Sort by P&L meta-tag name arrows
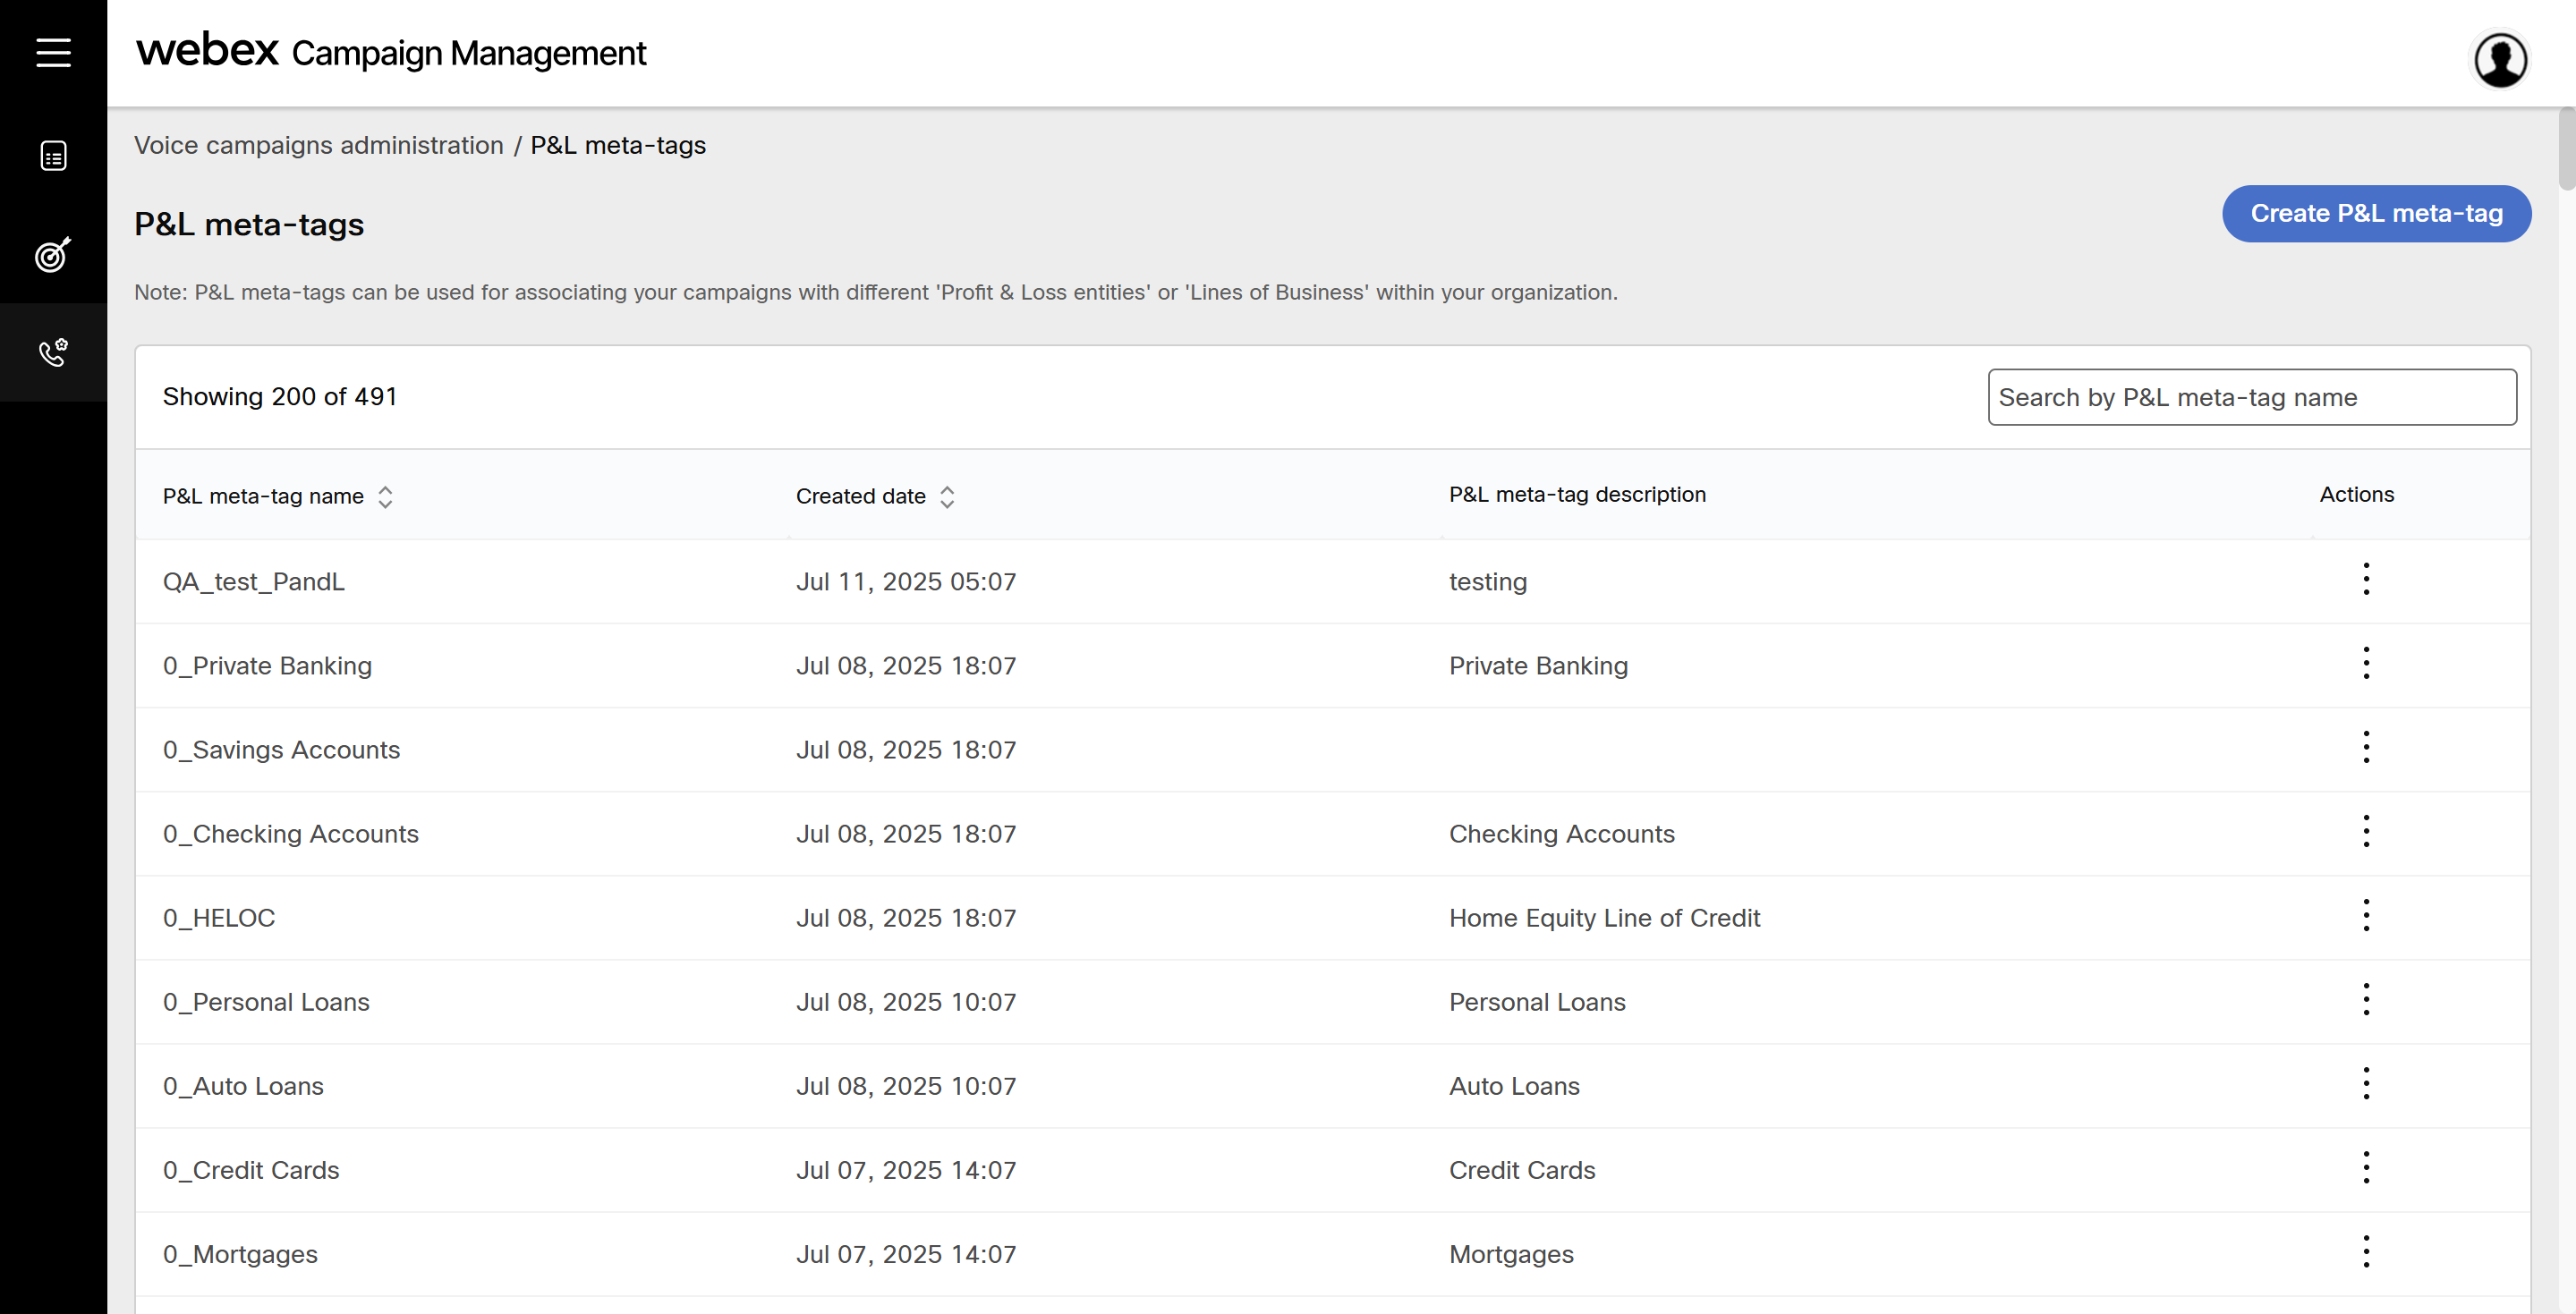Viewport: 2576px width, 1314px height. pyautogui.click(x=385, y=497)
